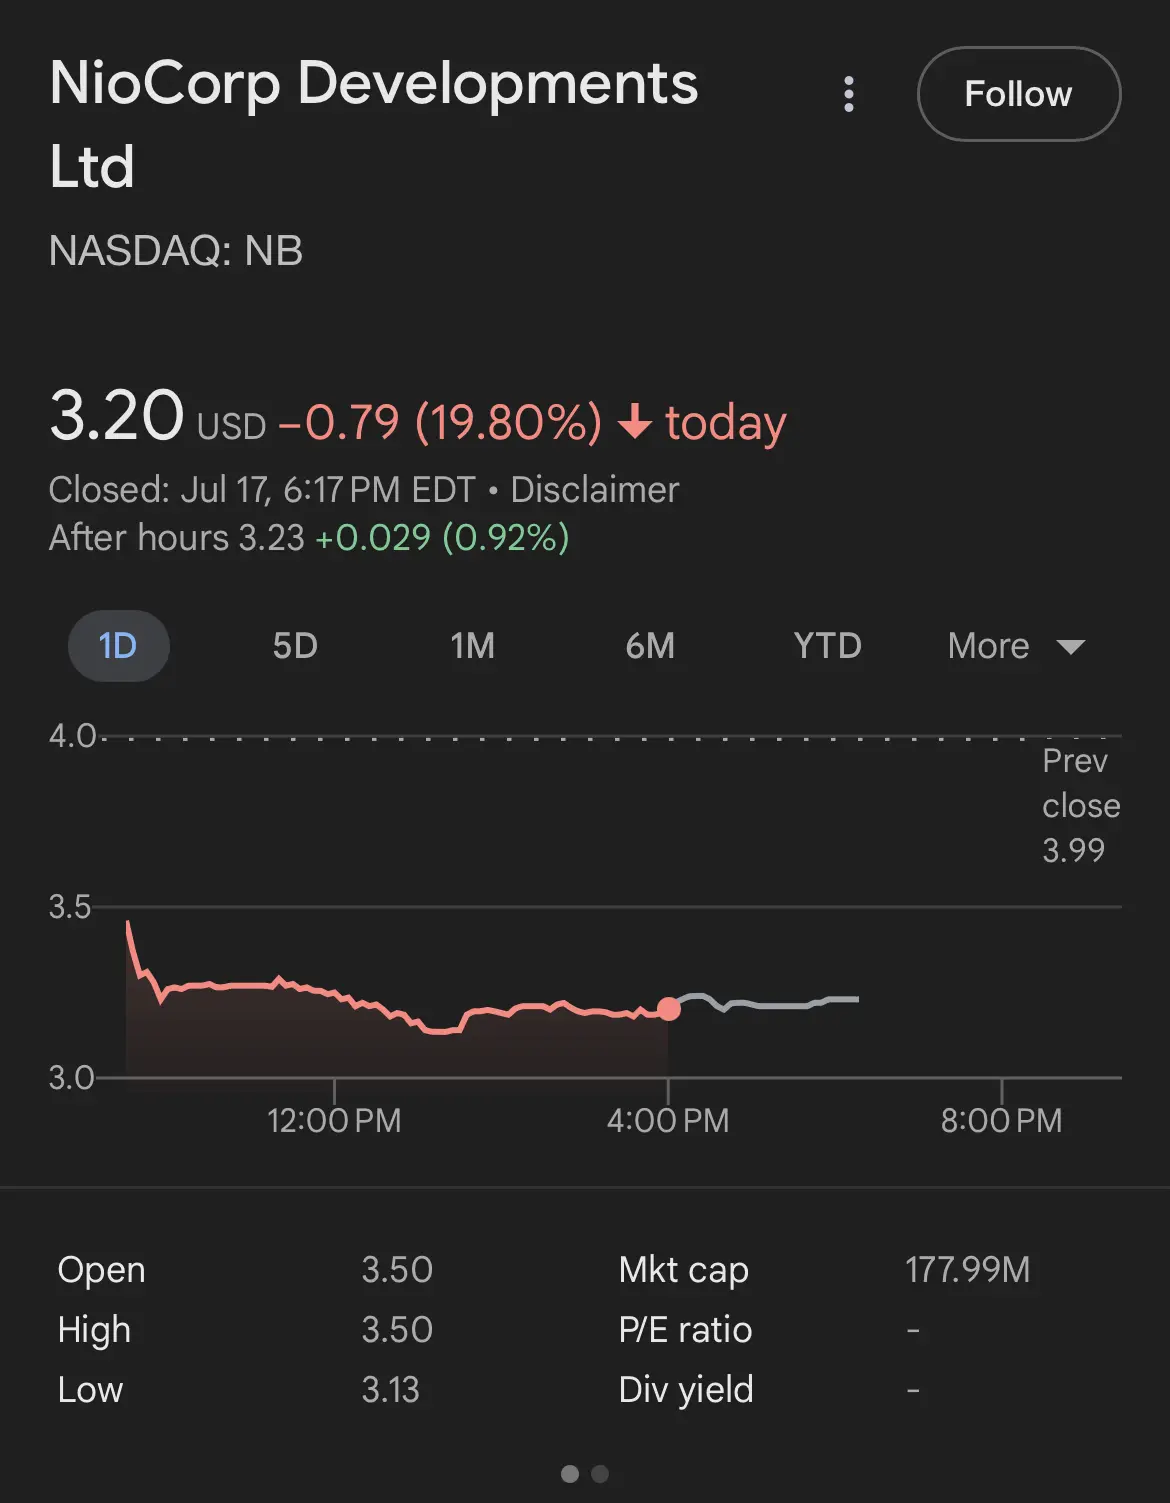This screenshot has width=1170, height=1503.
Task: Switch to the 1M chart range
Action: (x=472, y=646)
